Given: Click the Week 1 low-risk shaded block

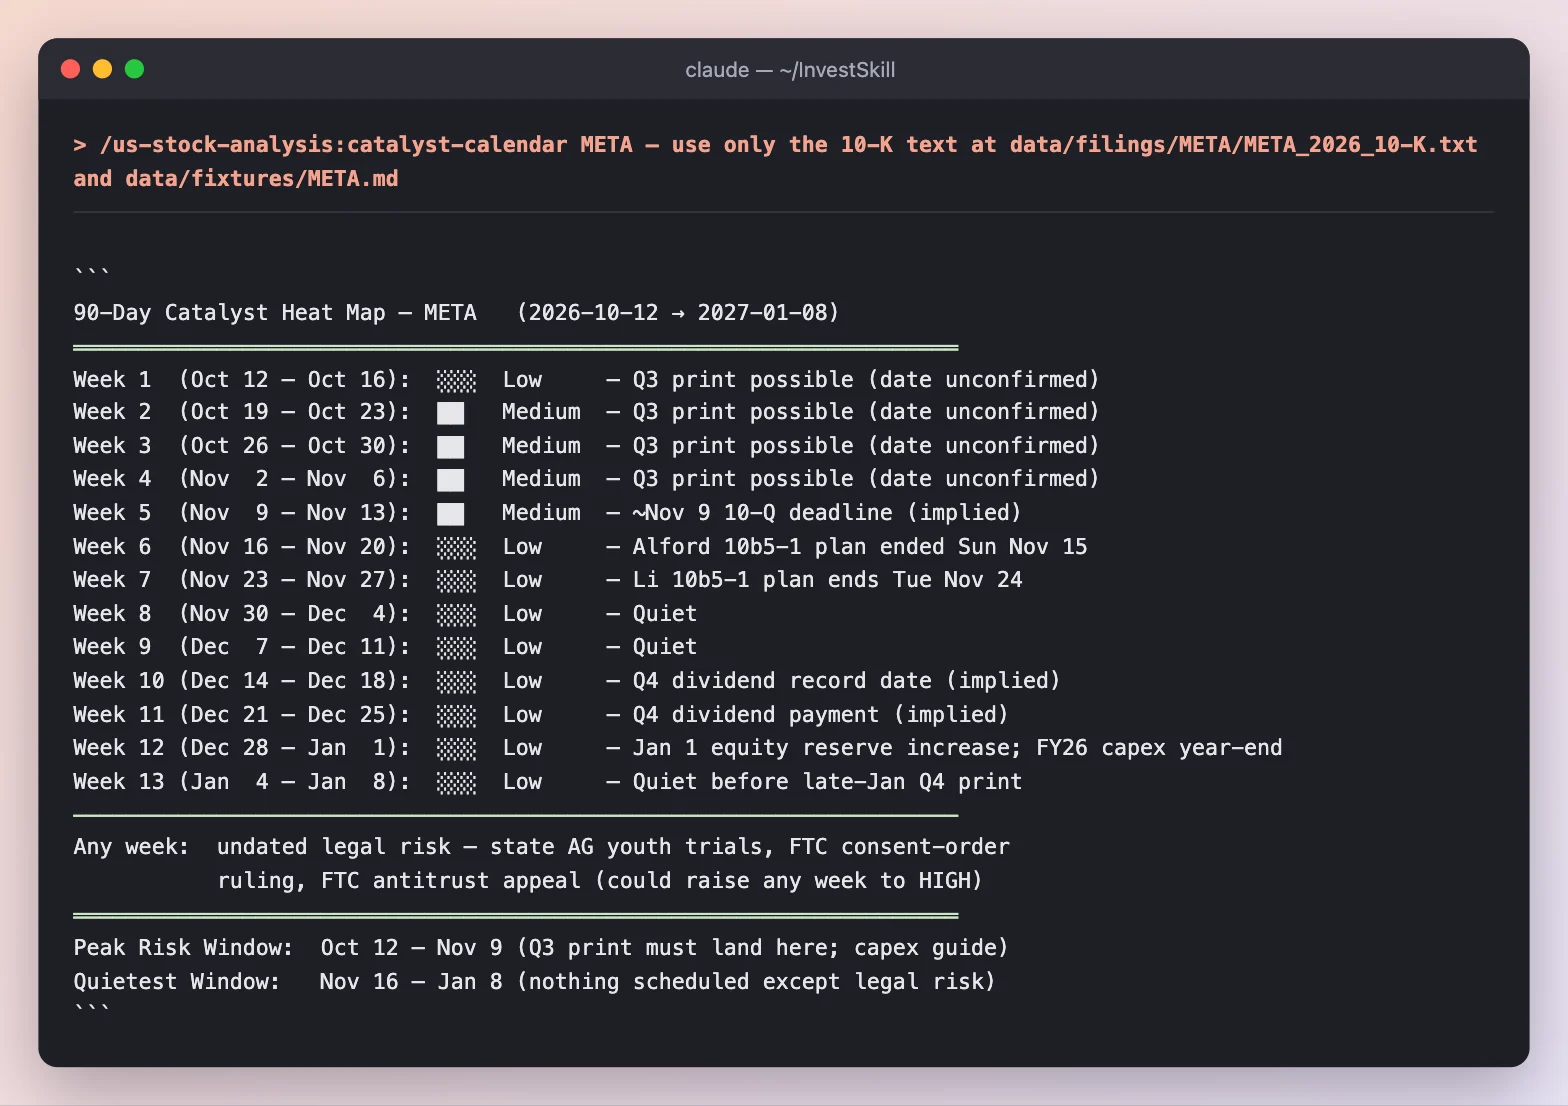Looking at the screenshot, I should [456, 381].
